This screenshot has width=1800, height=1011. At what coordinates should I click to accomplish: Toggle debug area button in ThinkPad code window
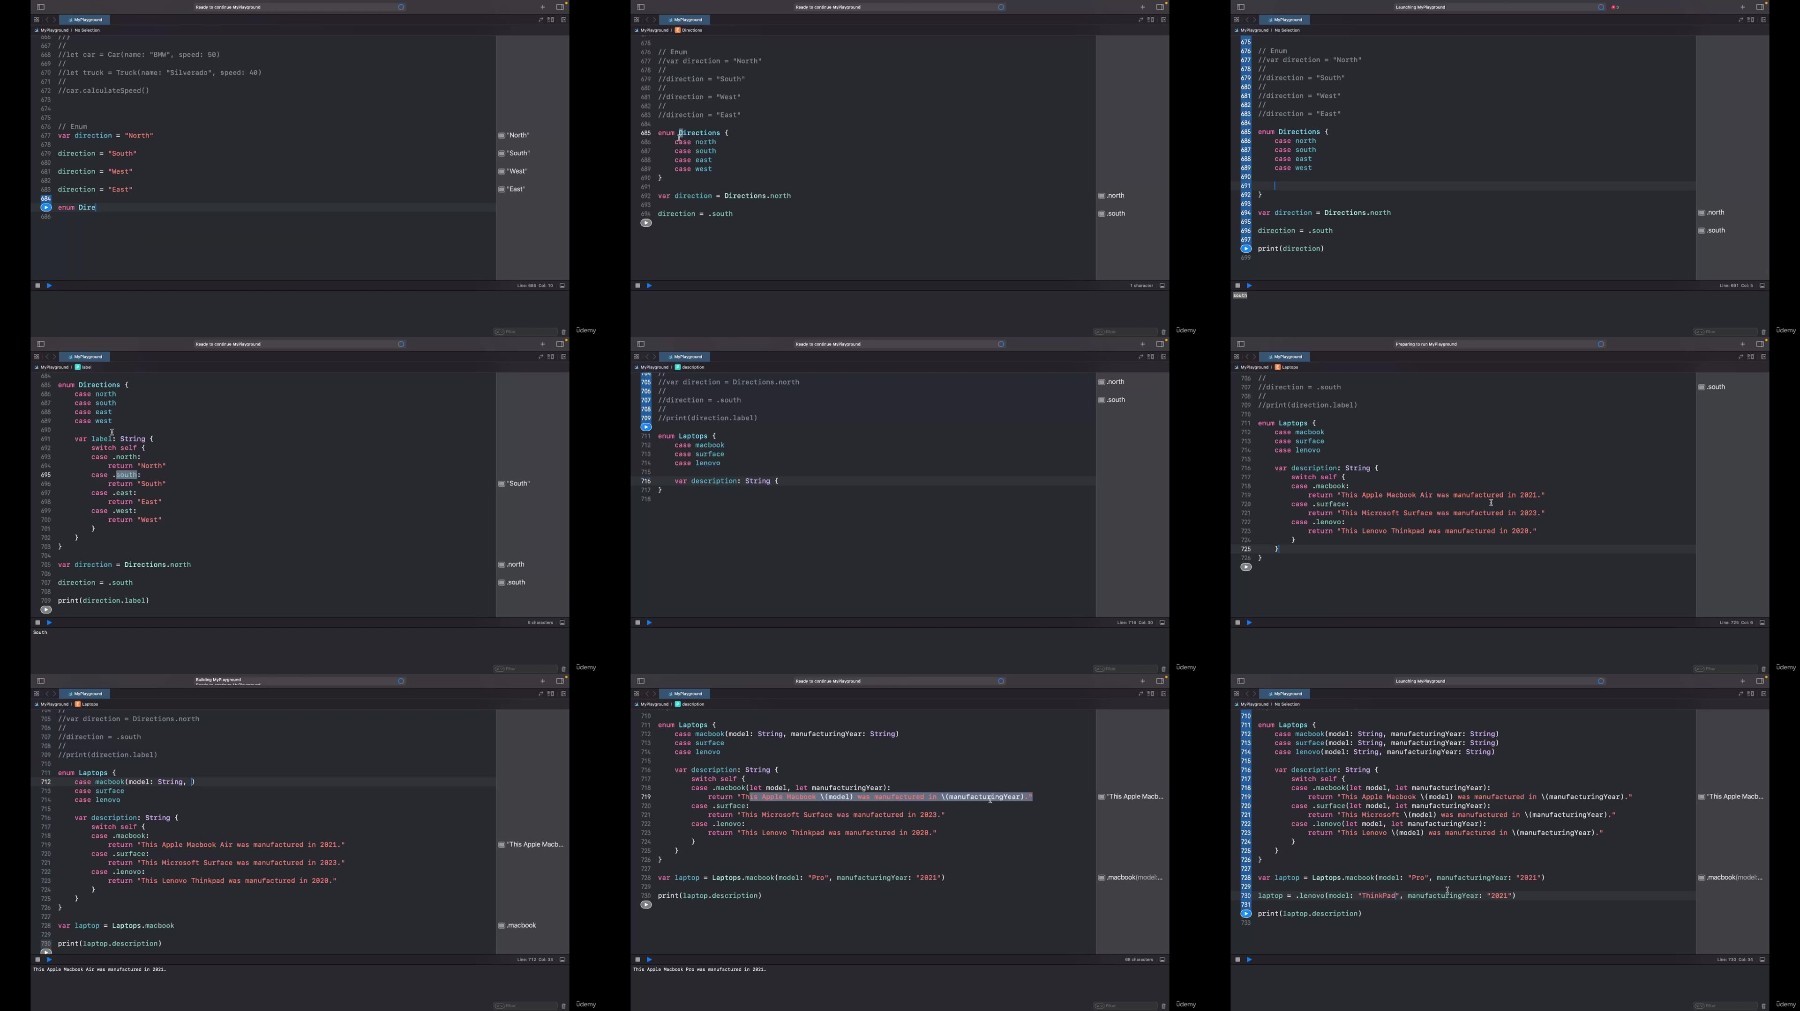click(1762, 959)
